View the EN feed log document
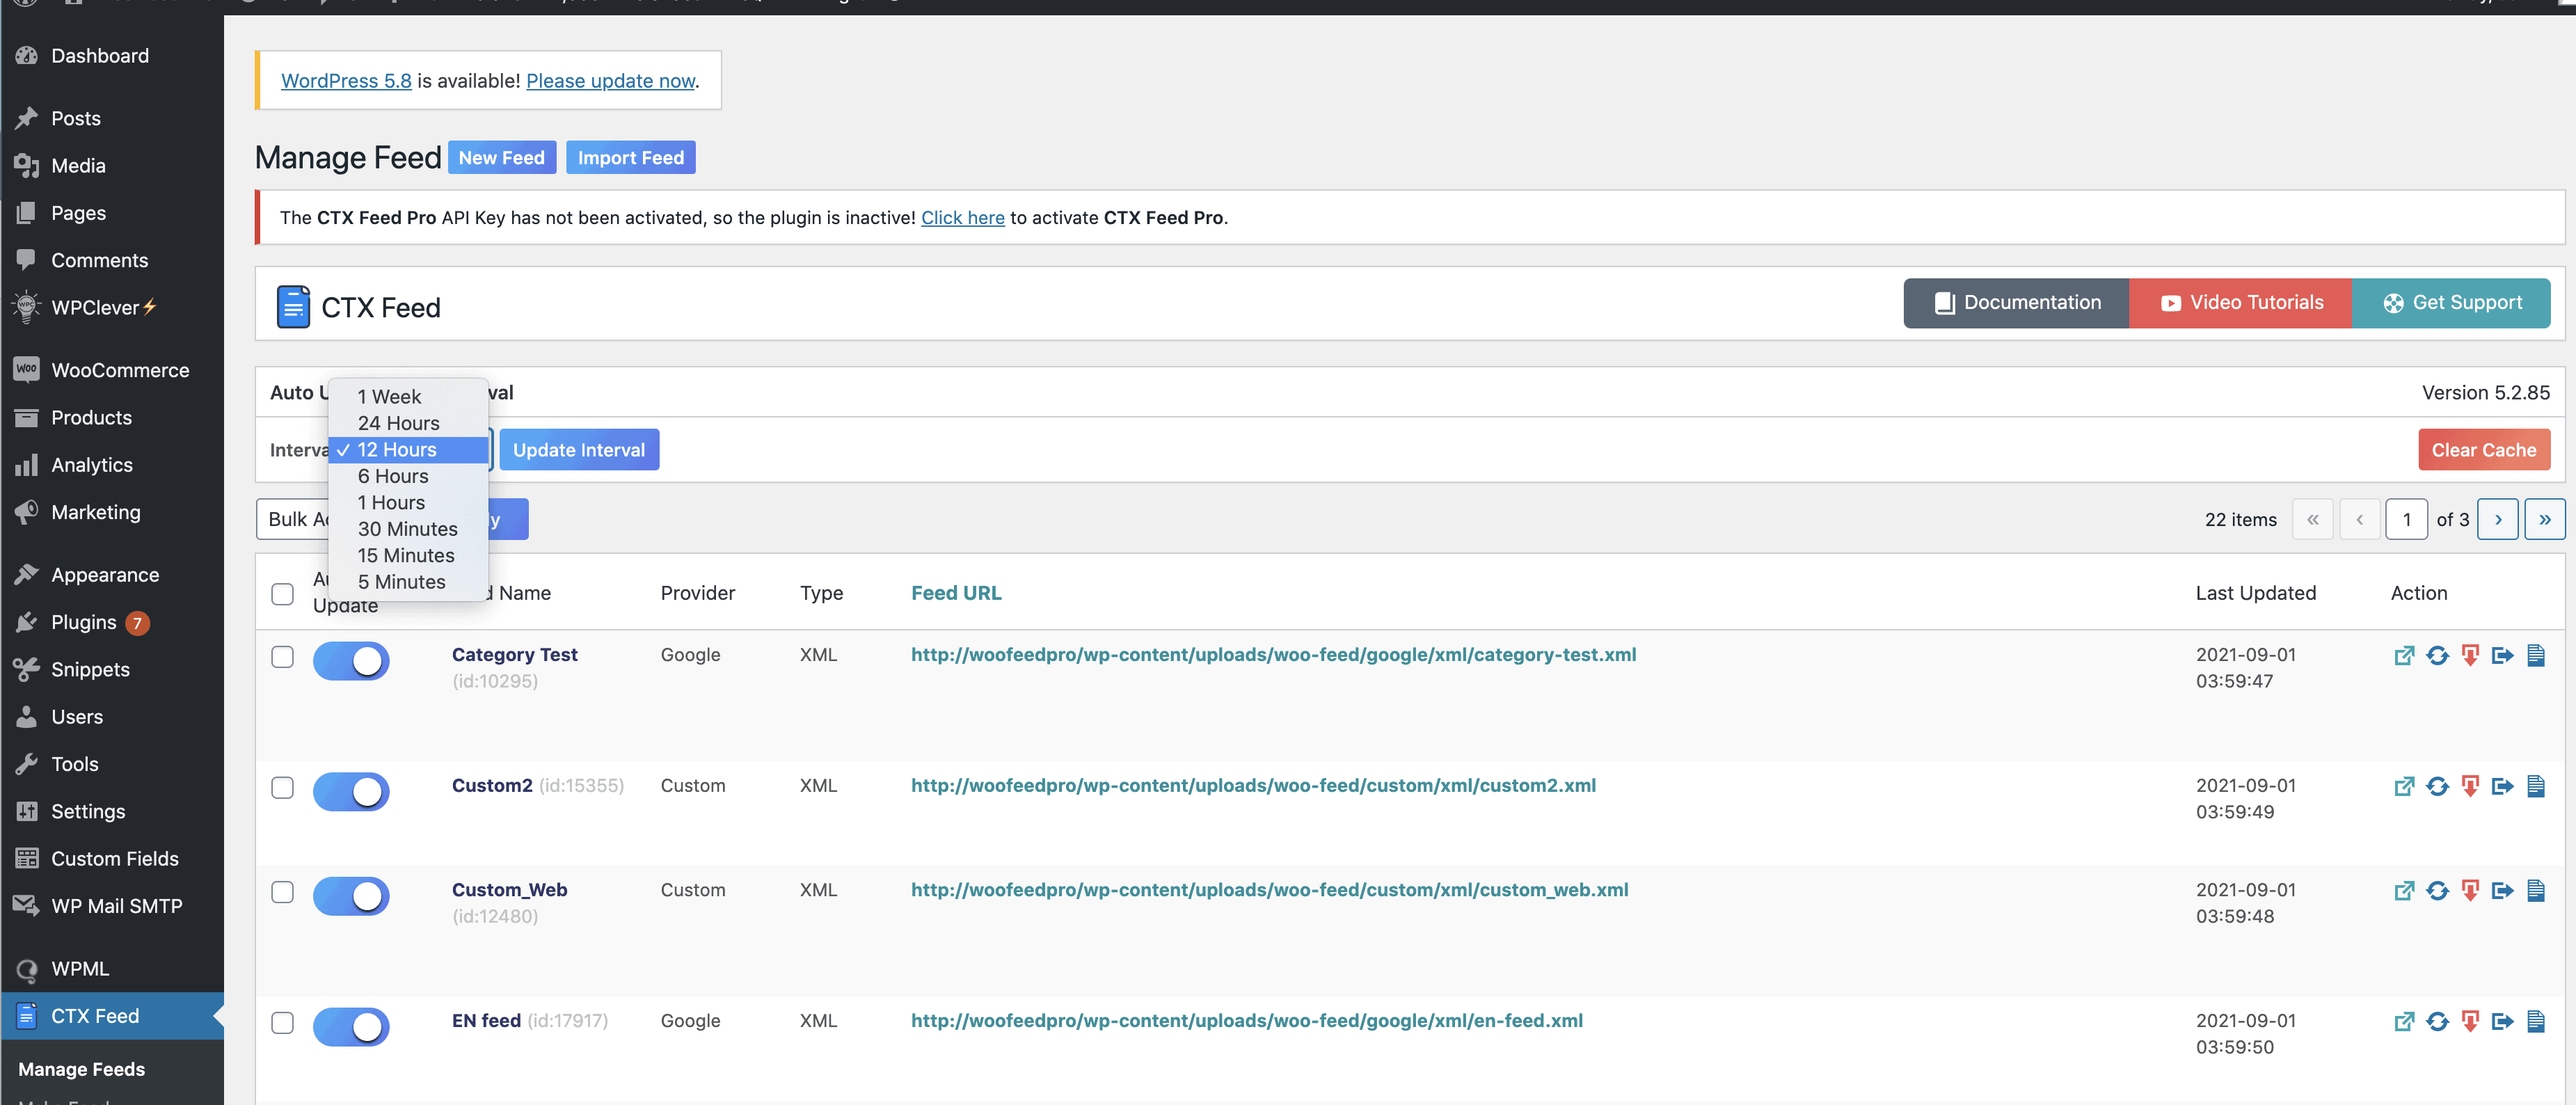This screenshot has height=1105, width=2576. [2536, 1022]
